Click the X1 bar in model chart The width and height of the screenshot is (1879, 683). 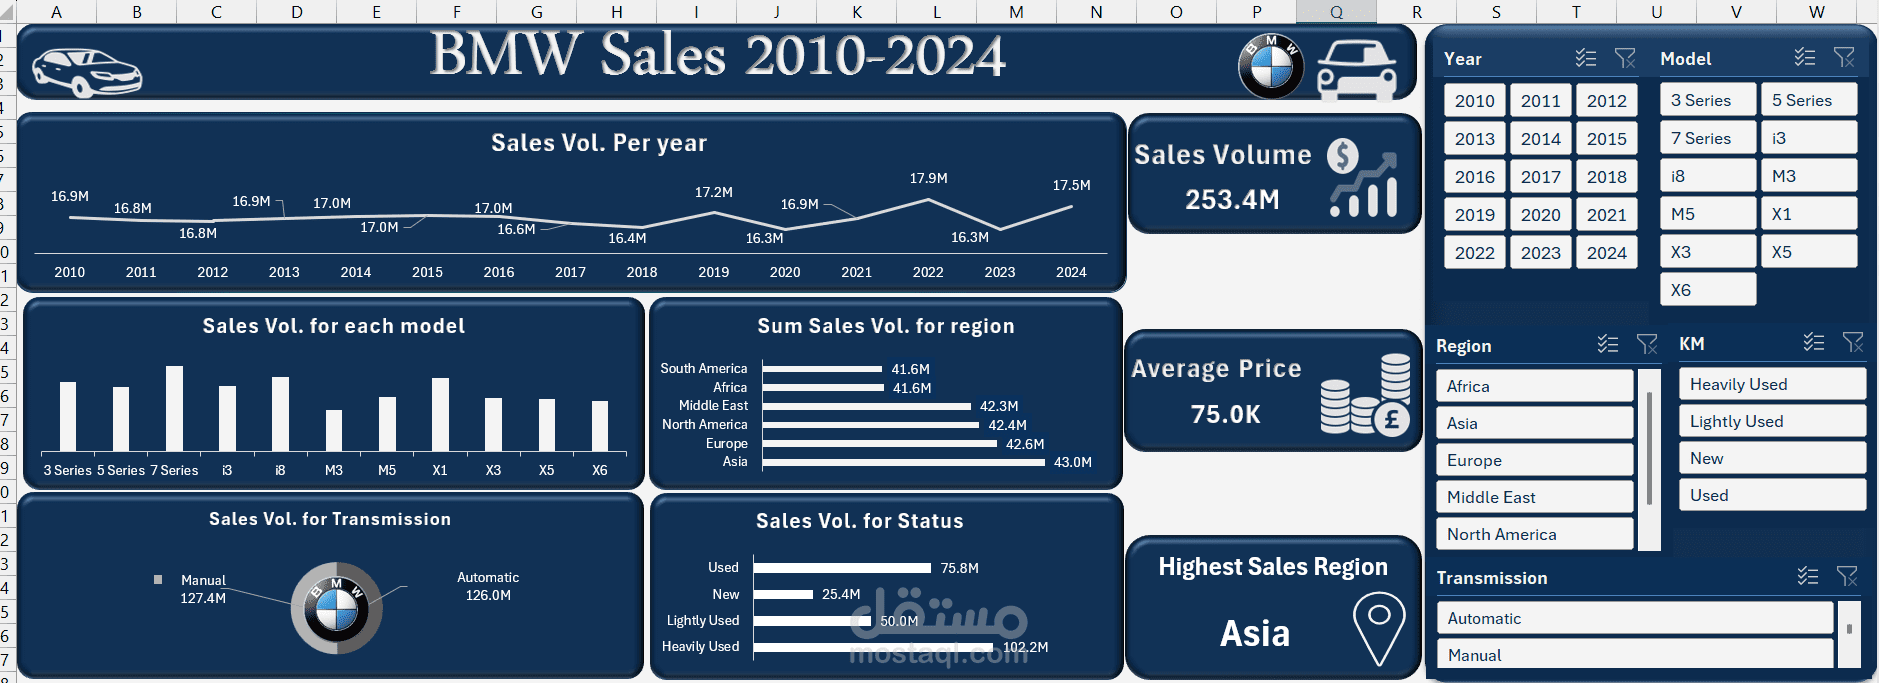[x=440, y=414]
